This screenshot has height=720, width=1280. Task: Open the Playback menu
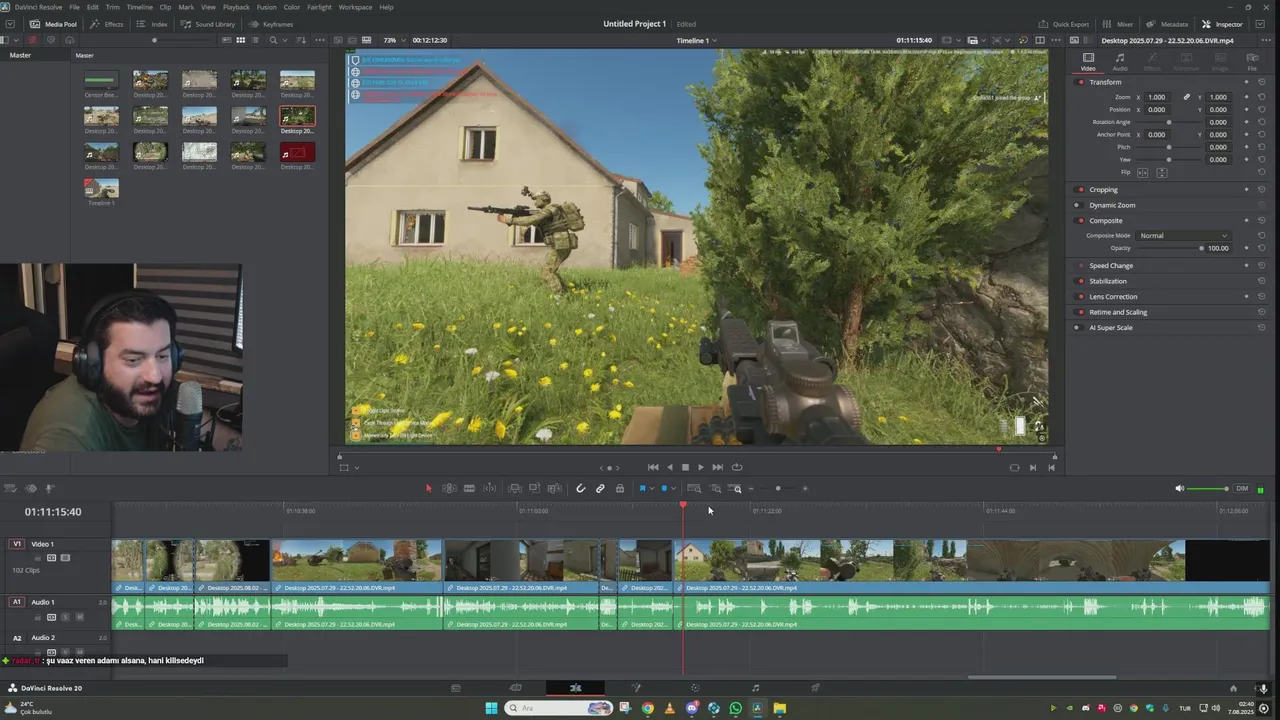point(236,7)
